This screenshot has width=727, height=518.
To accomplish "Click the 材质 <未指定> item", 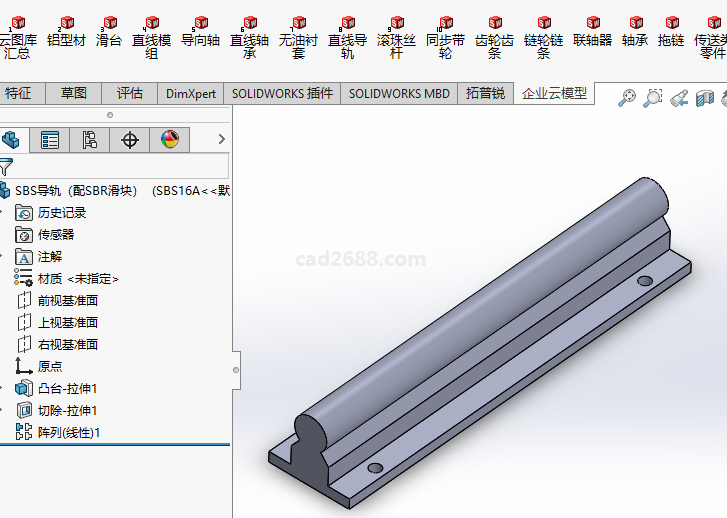I will click(78, 278).
